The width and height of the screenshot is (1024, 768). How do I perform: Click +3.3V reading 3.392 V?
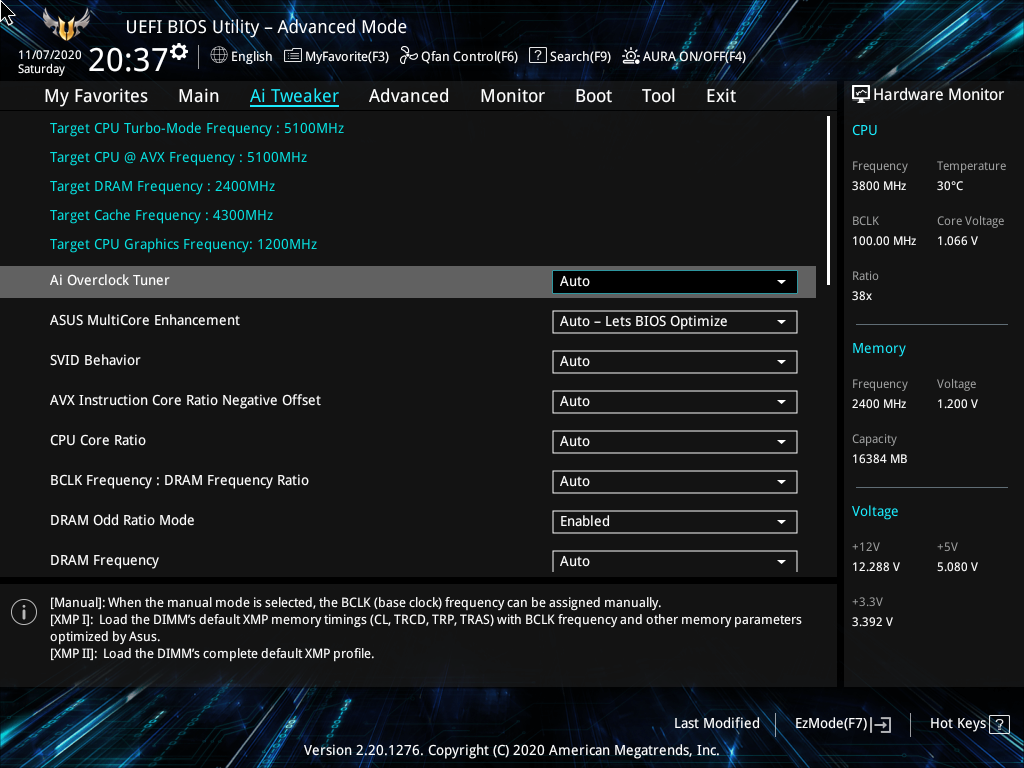click(x=872, y=622)
